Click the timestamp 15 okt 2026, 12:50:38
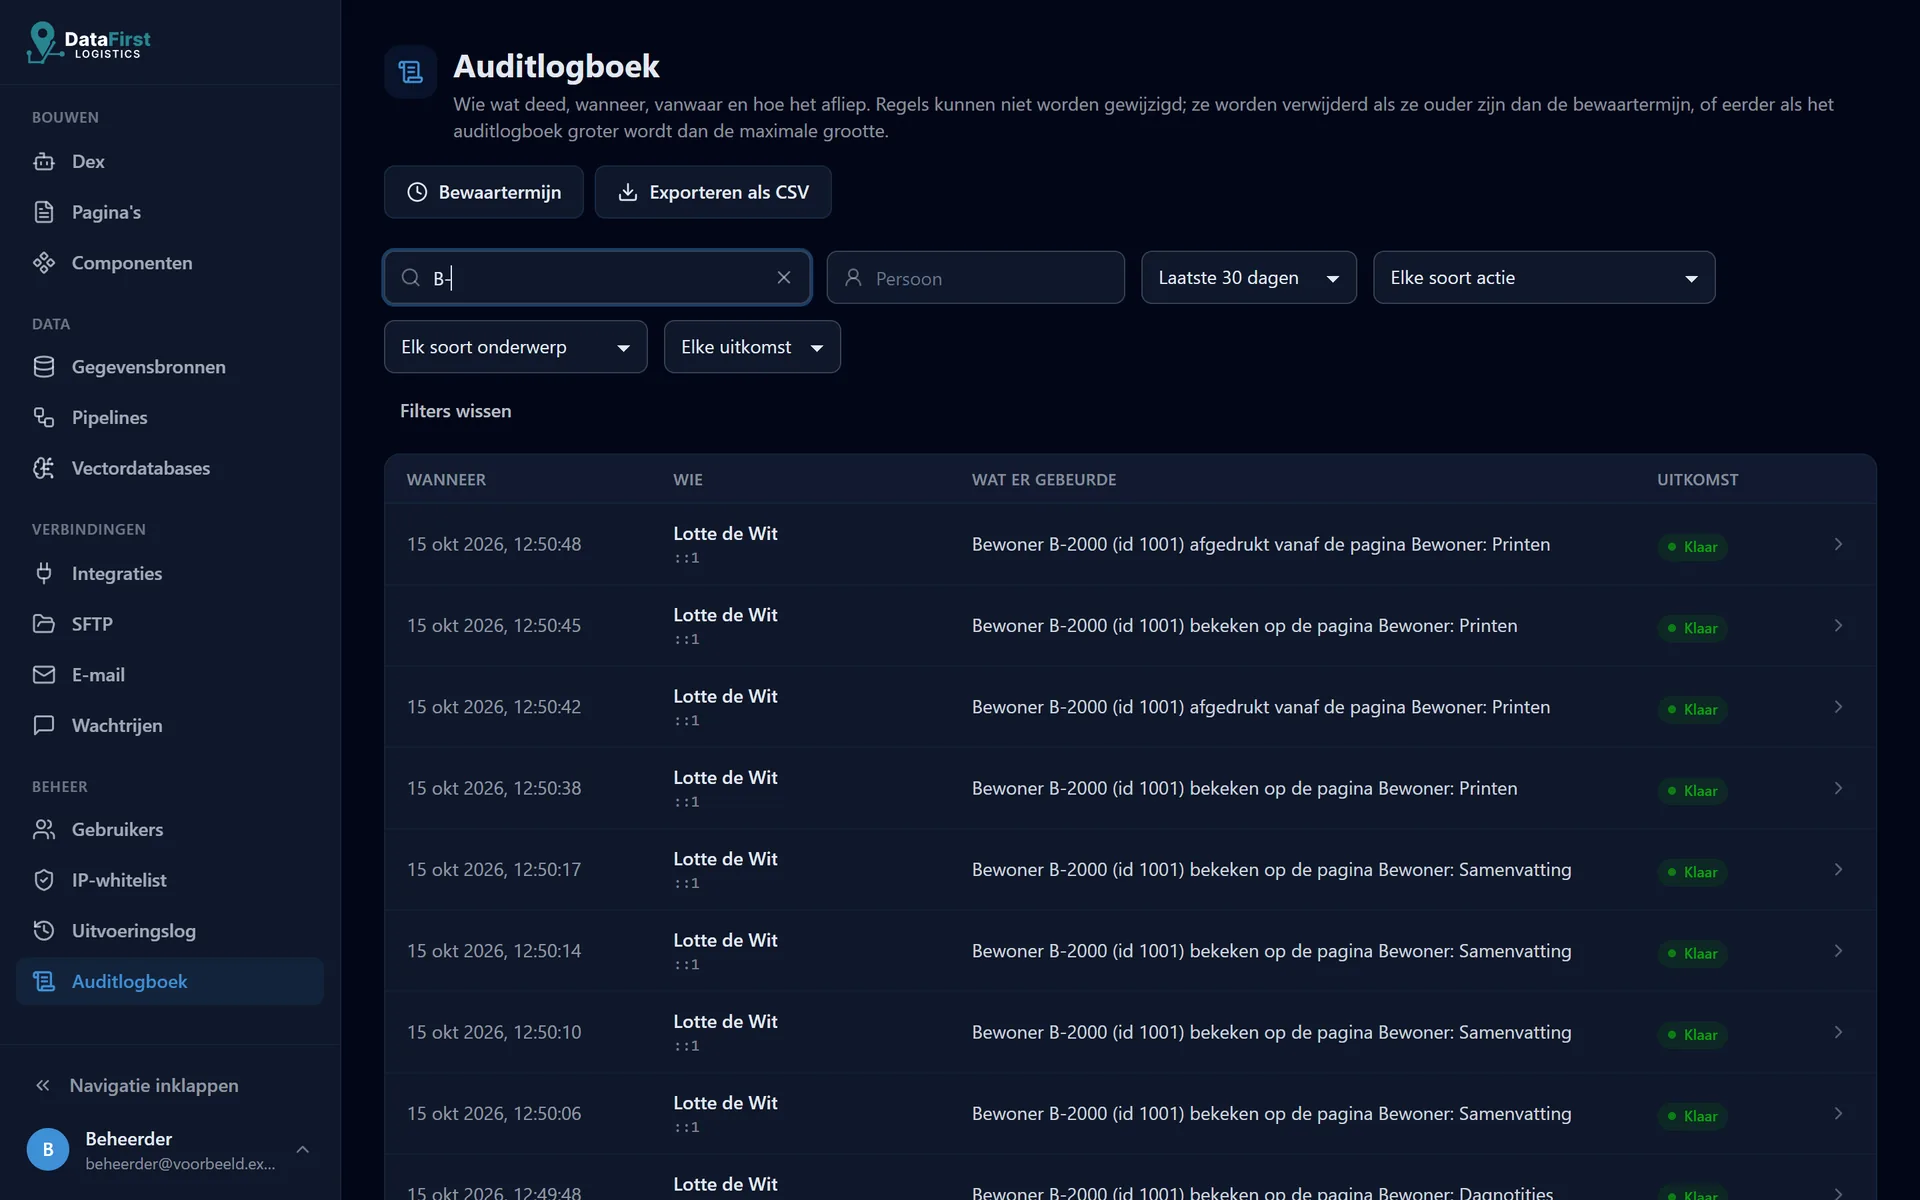 [x=494, y=788]
